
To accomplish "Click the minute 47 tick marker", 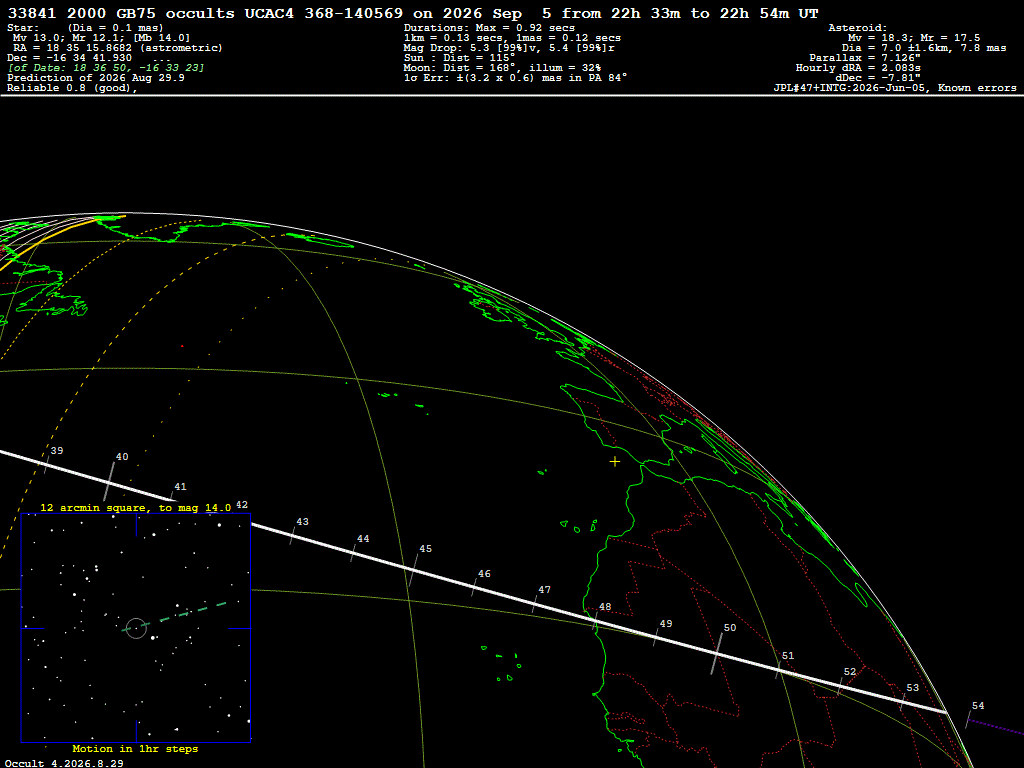I will click(x=535, y=603).
